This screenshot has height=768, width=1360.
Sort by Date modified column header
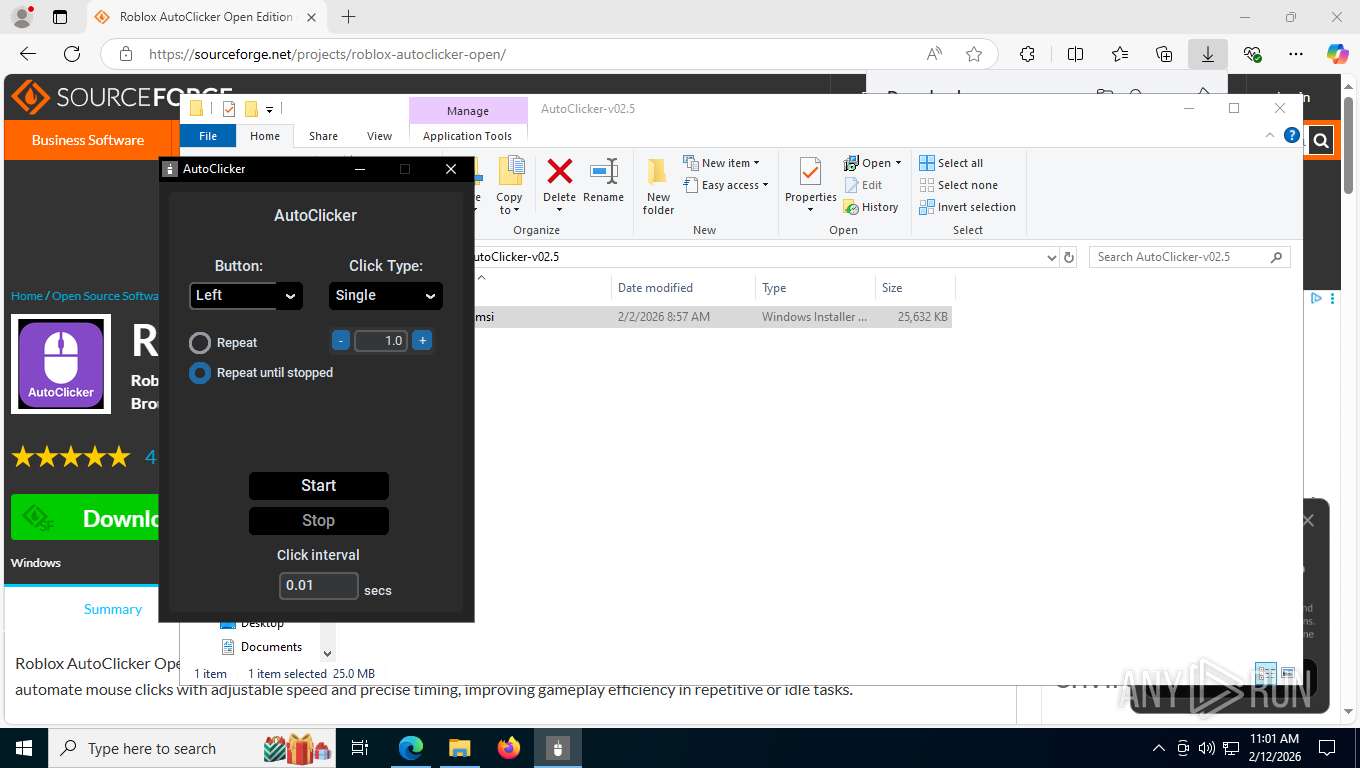(683, 288)
